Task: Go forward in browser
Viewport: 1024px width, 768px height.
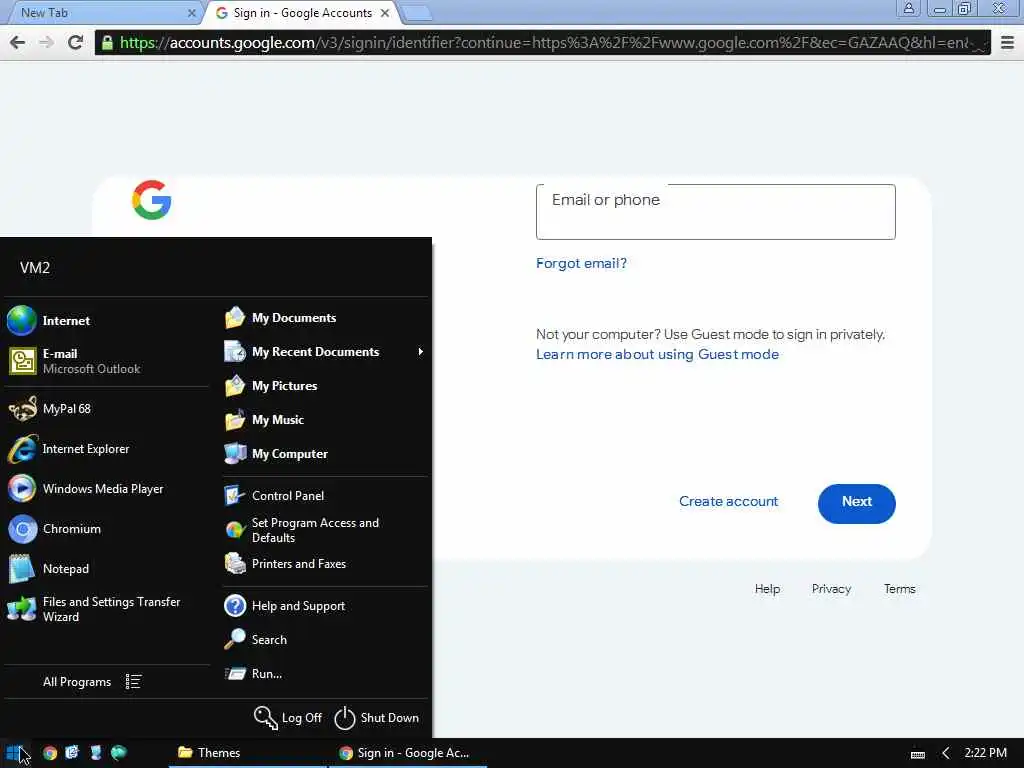Action: (x=46, y=42)
